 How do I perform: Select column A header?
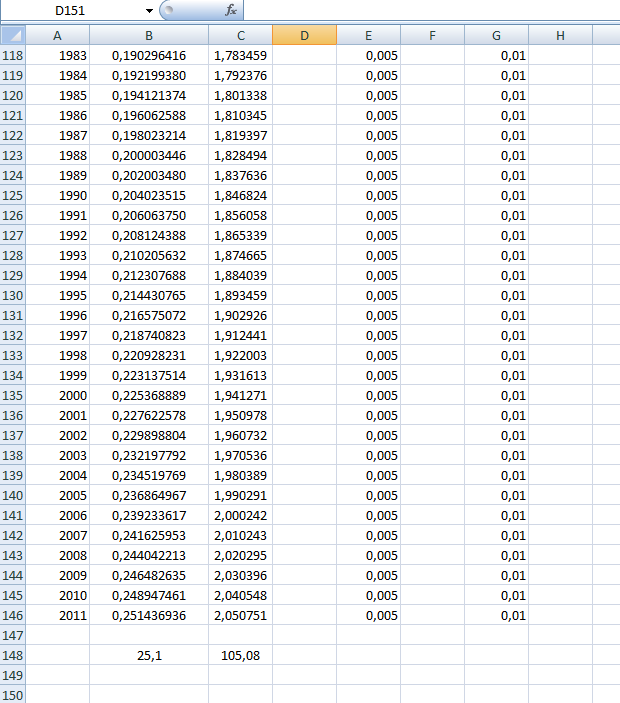click(56, 35)
